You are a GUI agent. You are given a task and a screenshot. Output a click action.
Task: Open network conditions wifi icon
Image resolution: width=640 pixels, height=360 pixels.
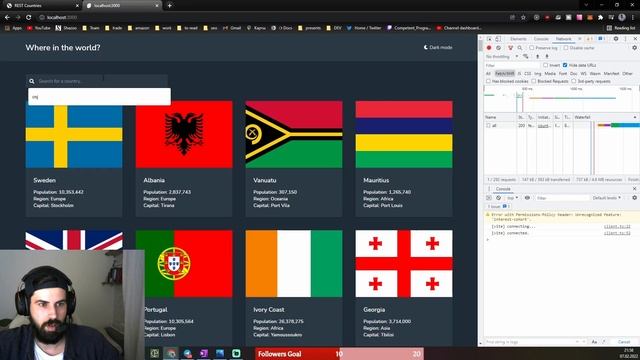pos(526,56)
